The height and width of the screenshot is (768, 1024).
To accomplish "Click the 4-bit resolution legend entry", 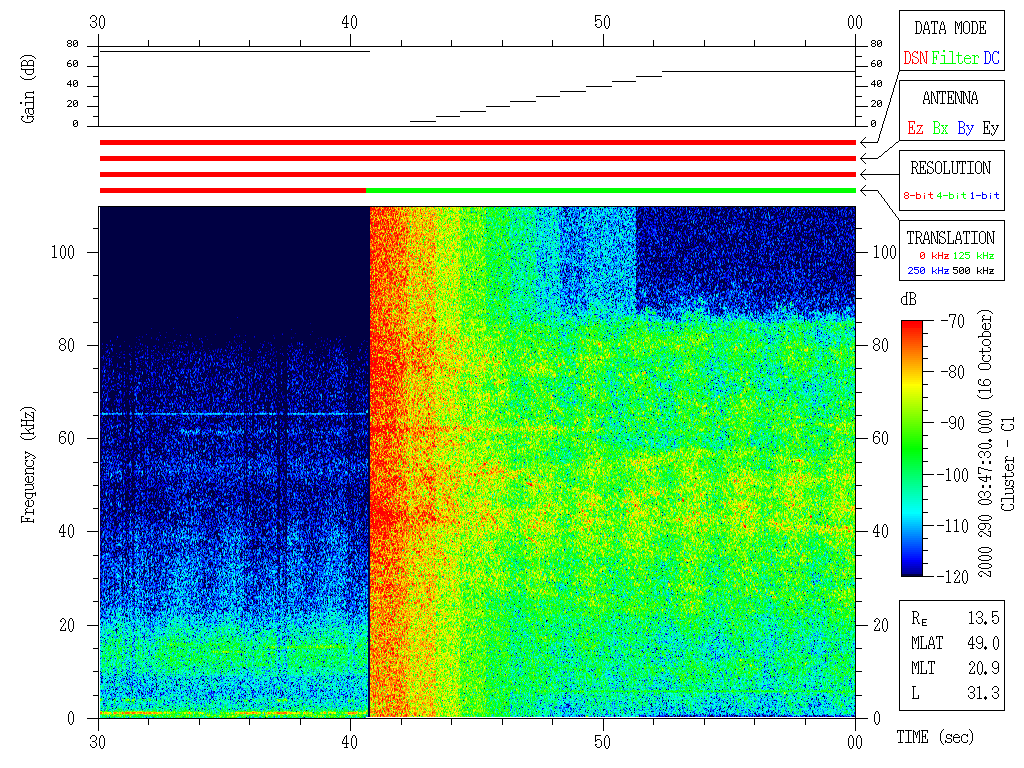I will point(953,196).
